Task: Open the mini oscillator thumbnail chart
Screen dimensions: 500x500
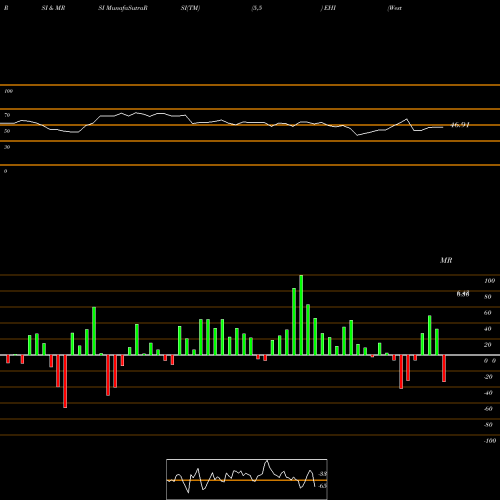Action: point(247,479)
